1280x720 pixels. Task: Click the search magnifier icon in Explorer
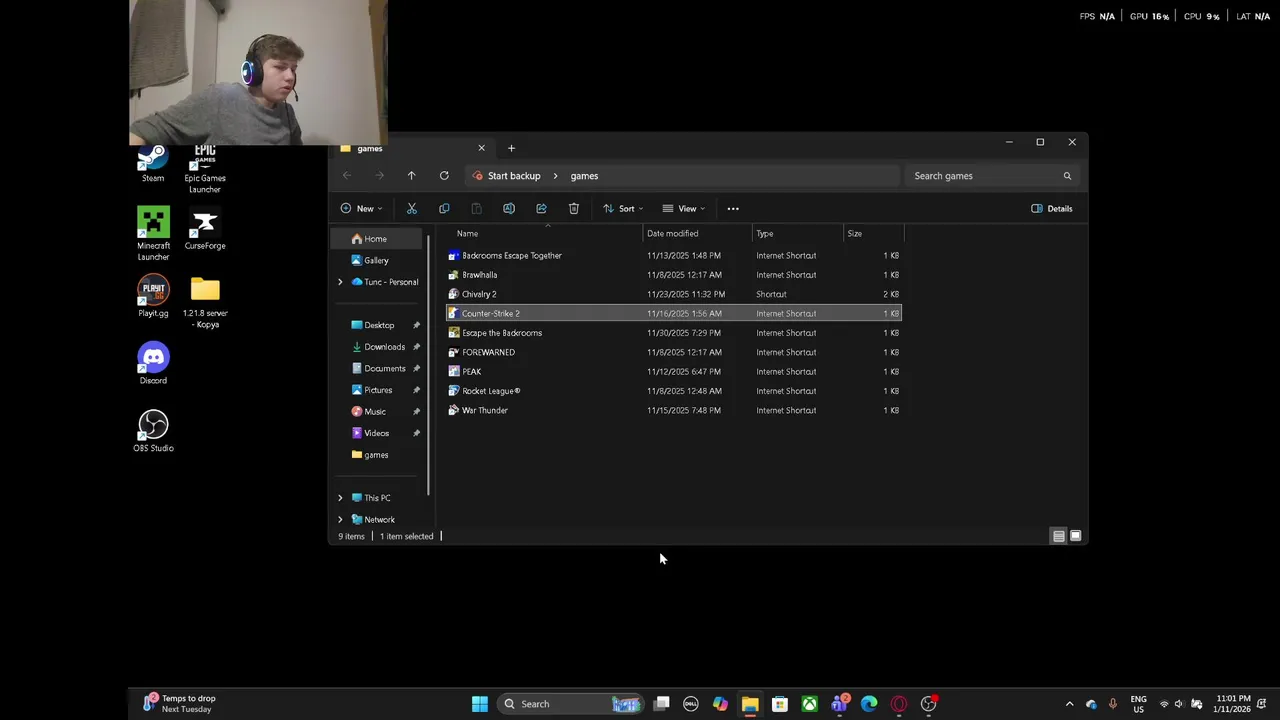tap(1067, 176)
